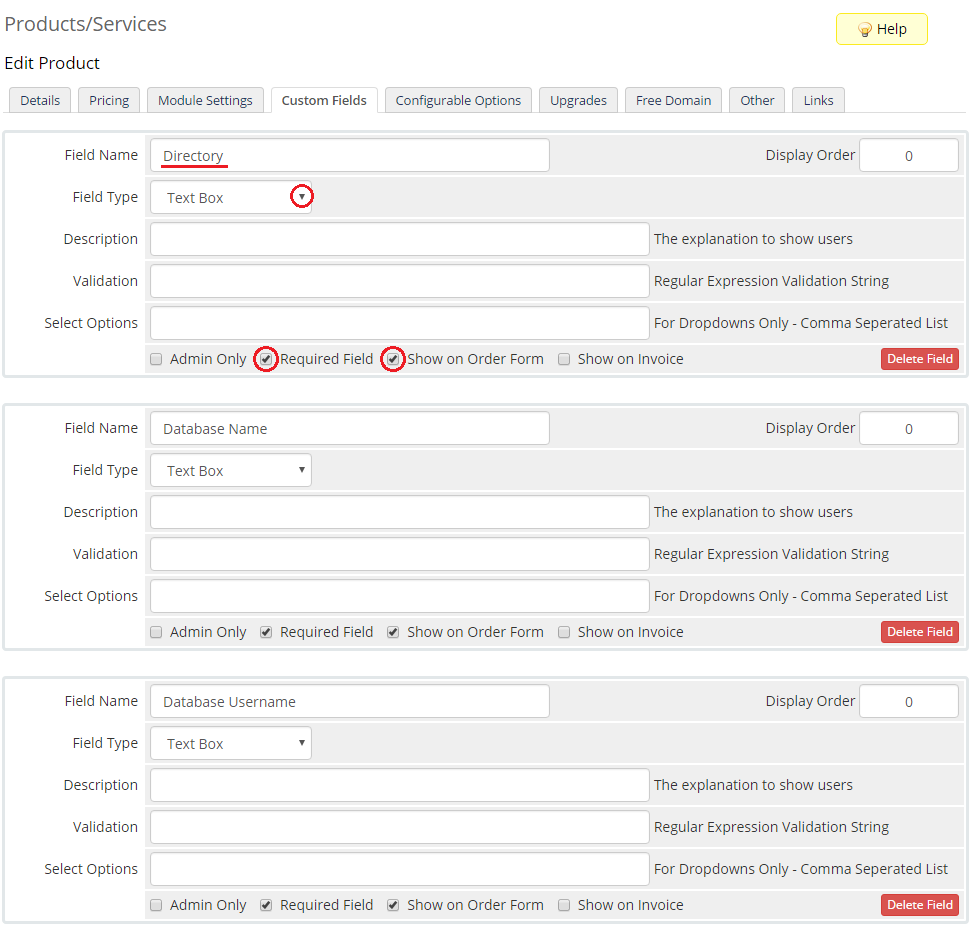This screenshot has height=933, width=973.
Task: Click the Help button with lightbulb icon
Action: coord(881,29)
